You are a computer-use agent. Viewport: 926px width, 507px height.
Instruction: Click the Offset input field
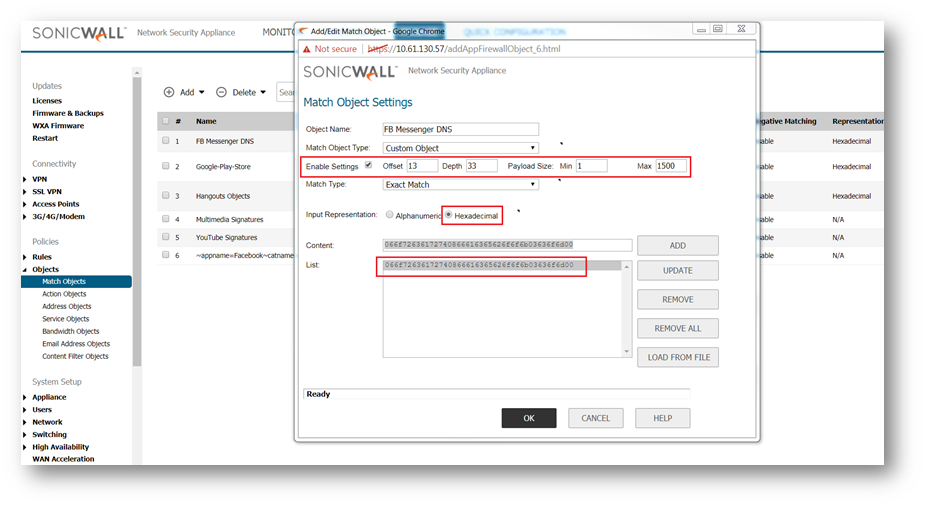point(422,166)
